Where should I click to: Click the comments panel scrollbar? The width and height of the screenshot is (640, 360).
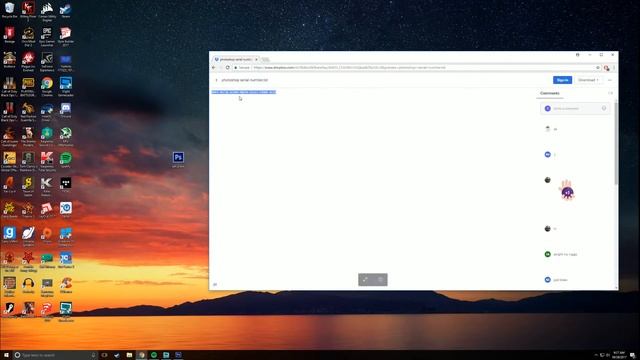click(616, 143)
